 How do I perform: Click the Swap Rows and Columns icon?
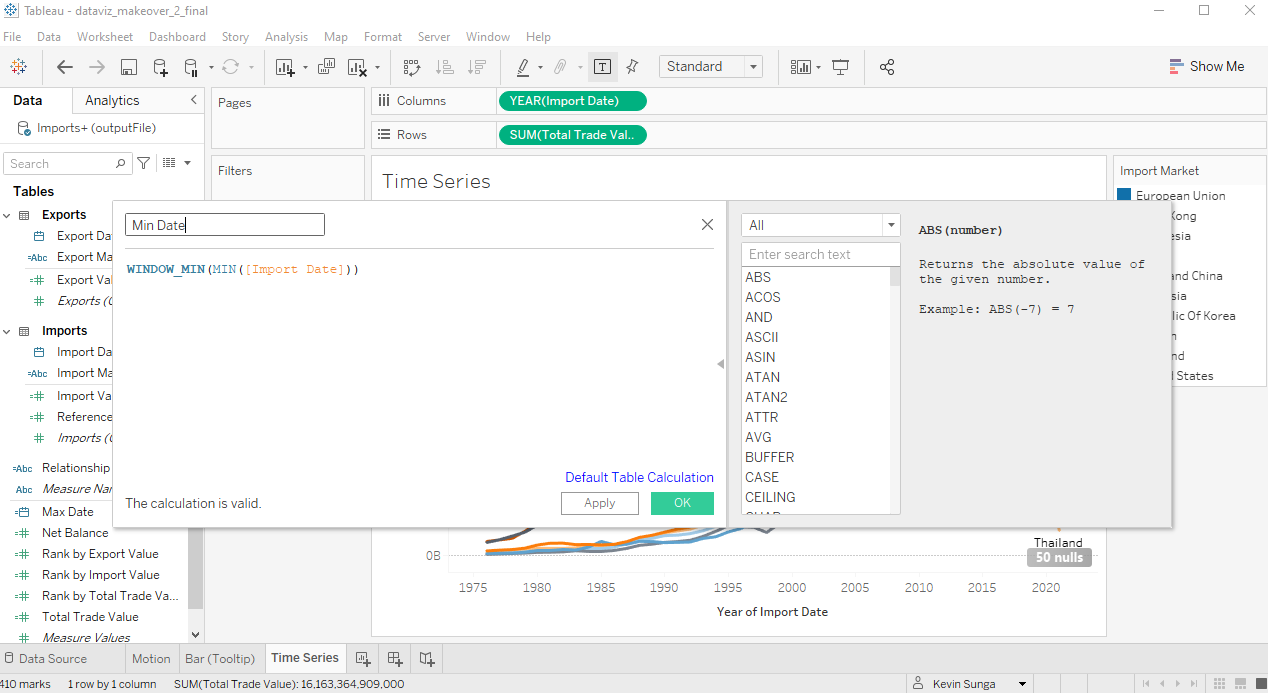click(x=411, y=67)
